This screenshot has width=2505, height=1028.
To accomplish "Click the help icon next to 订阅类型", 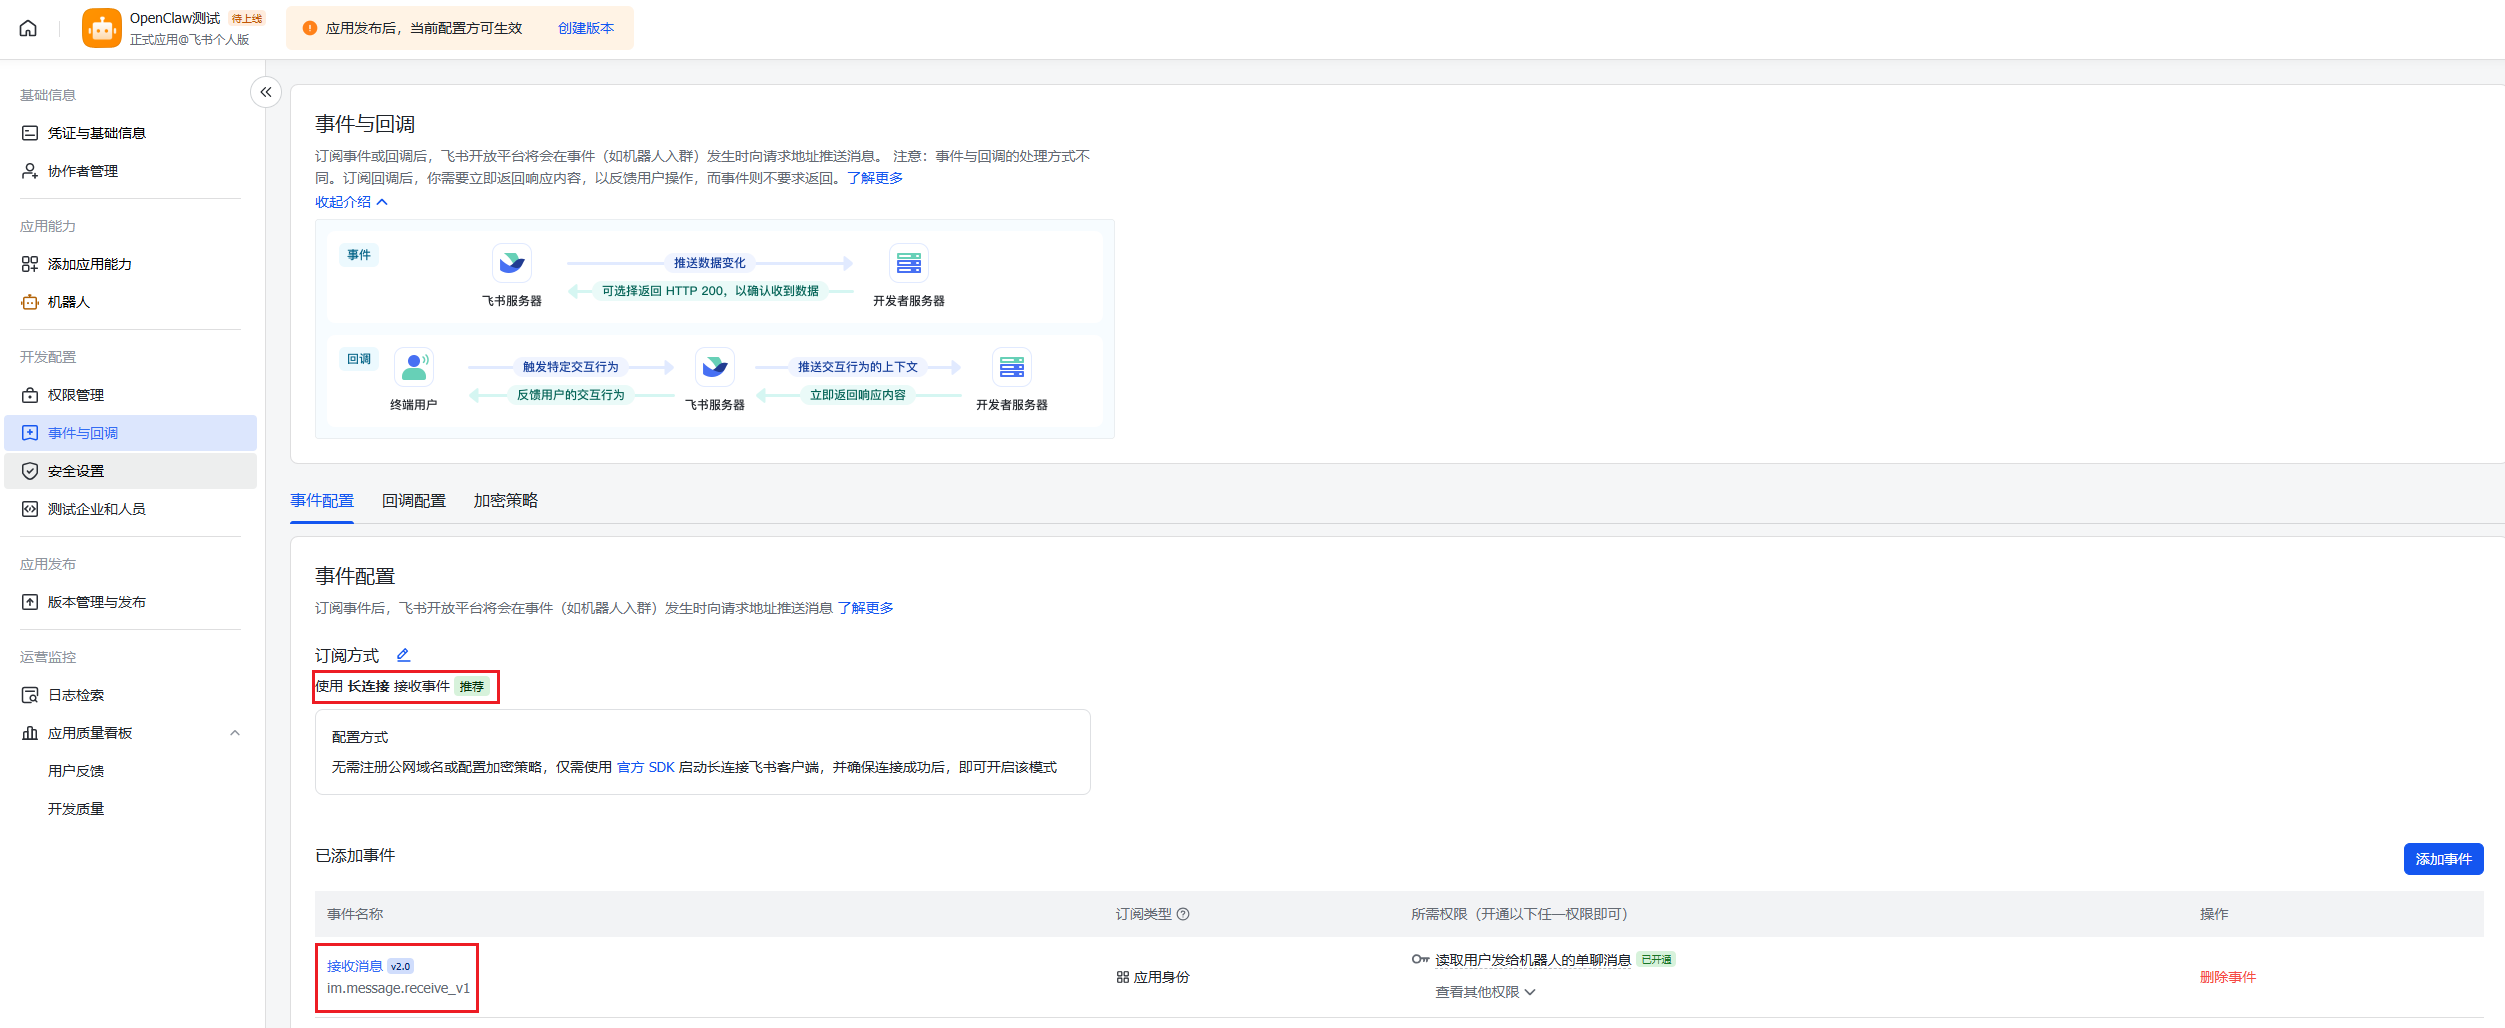I will pyautogui.click(x=1183, y=914).
